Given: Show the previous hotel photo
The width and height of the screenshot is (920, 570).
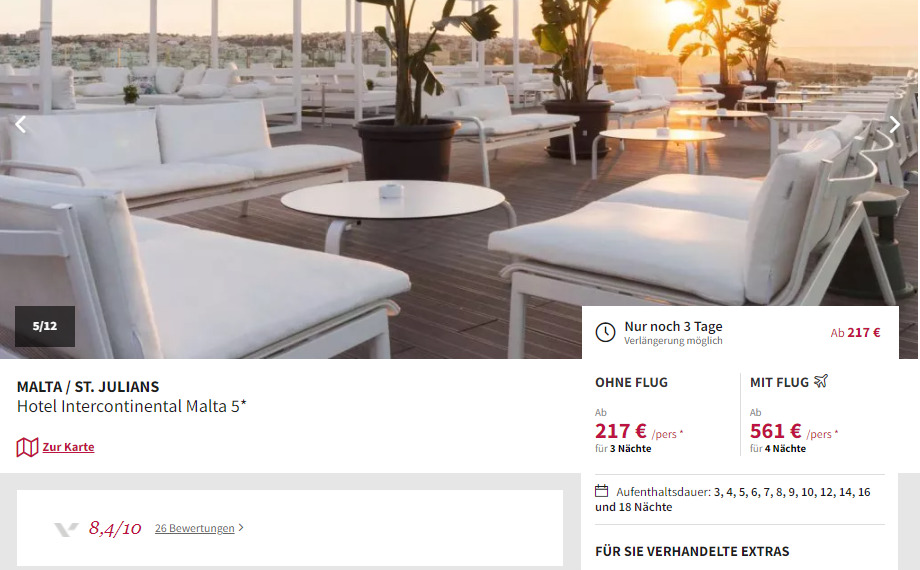Looking at the screenshot, I should (21, 124).
